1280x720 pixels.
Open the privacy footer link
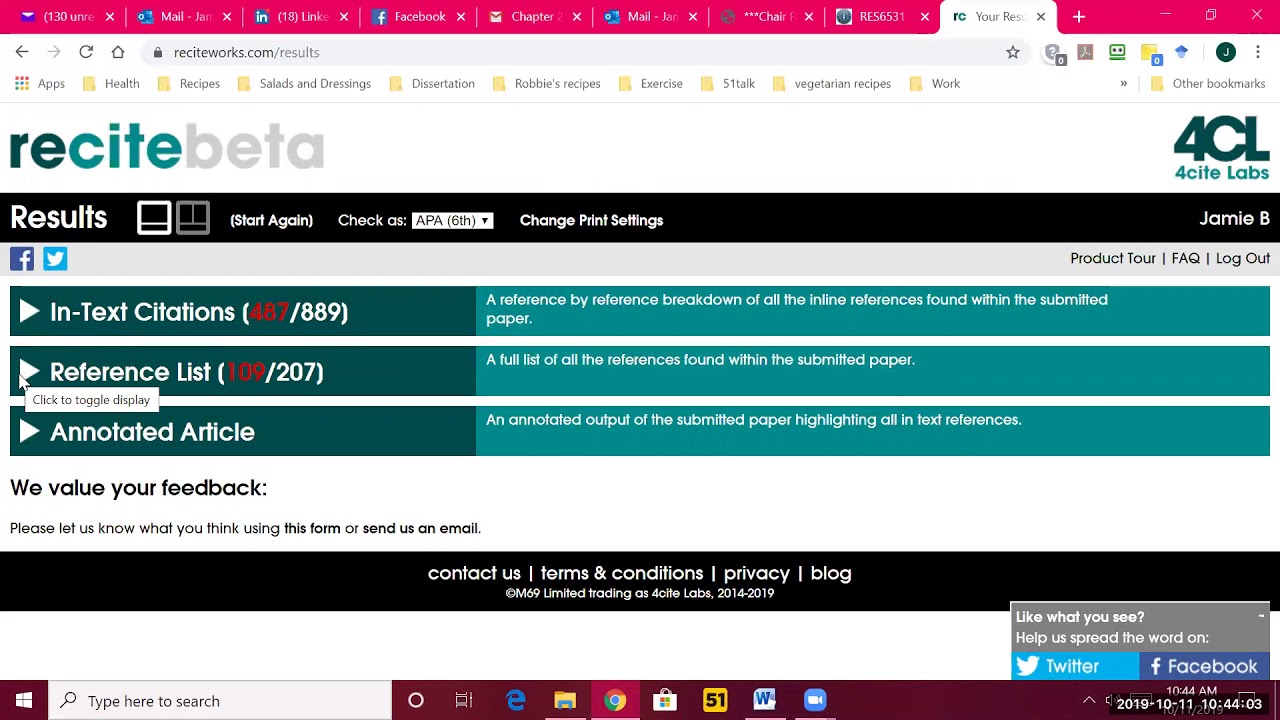756,573
